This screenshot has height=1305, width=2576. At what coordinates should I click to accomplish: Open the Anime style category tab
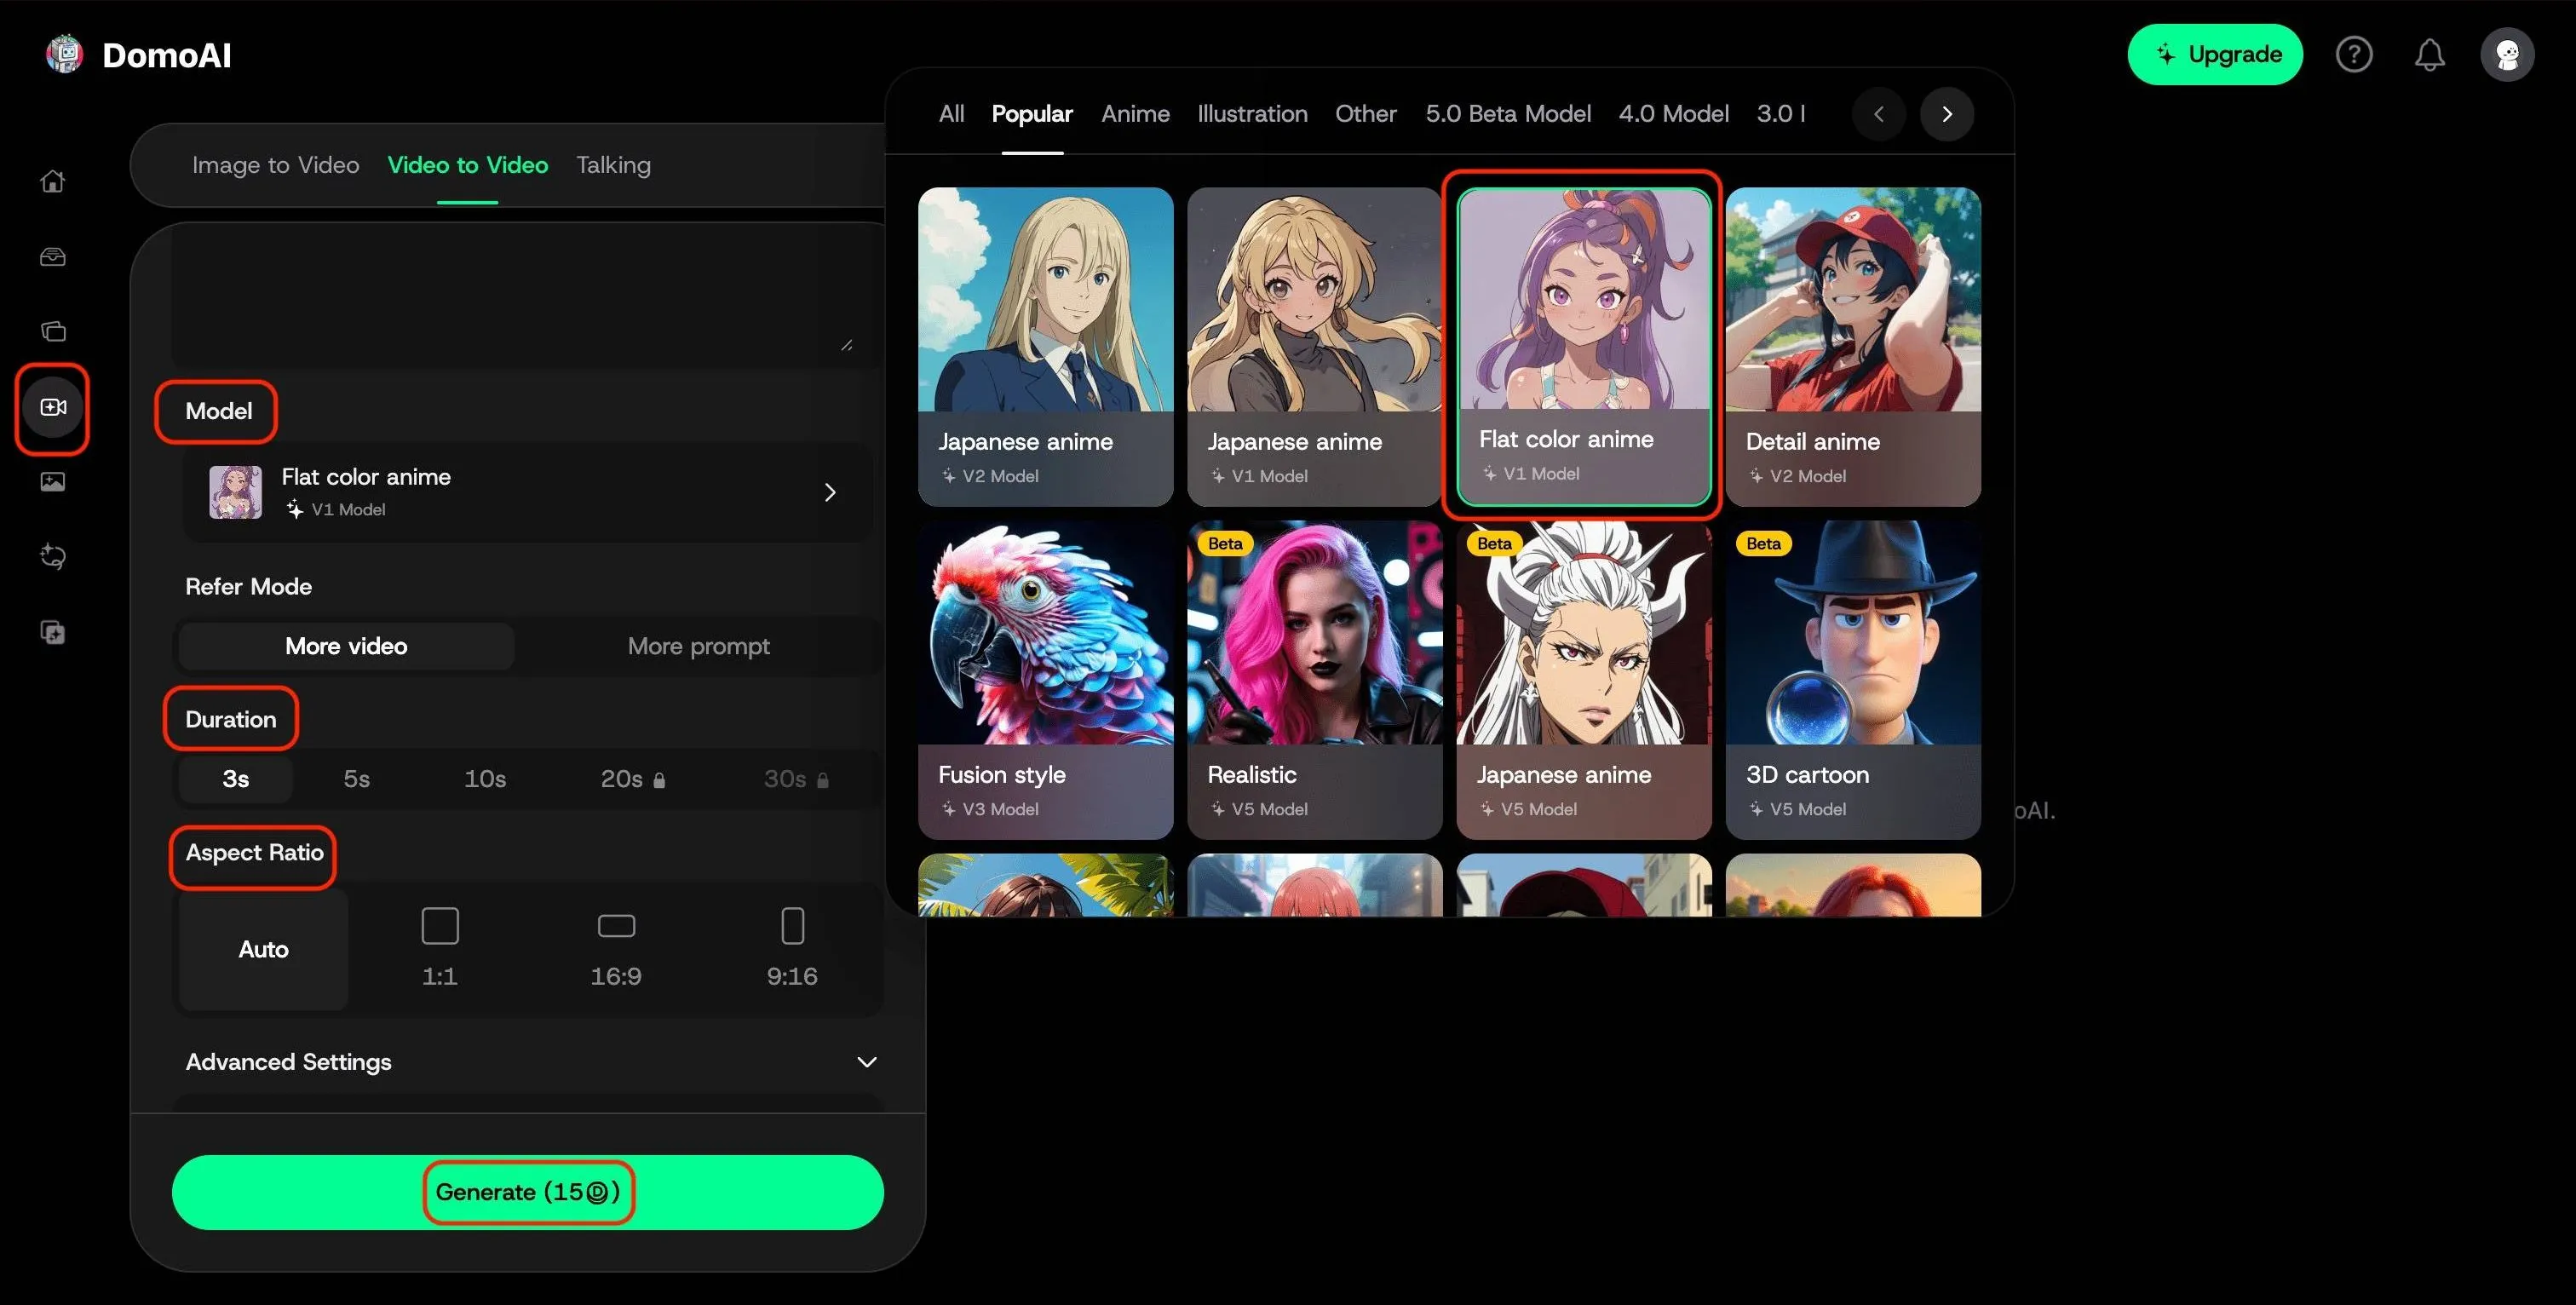click(x=1135, y=114)
